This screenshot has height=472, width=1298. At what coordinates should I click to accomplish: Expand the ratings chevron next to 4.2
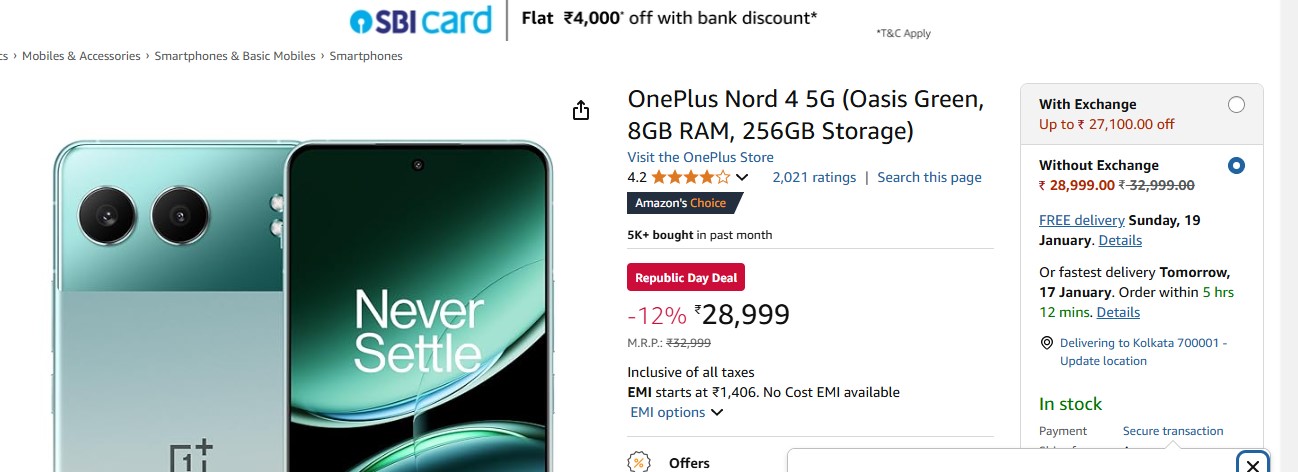pyautogui.click(x=742, y=178)
